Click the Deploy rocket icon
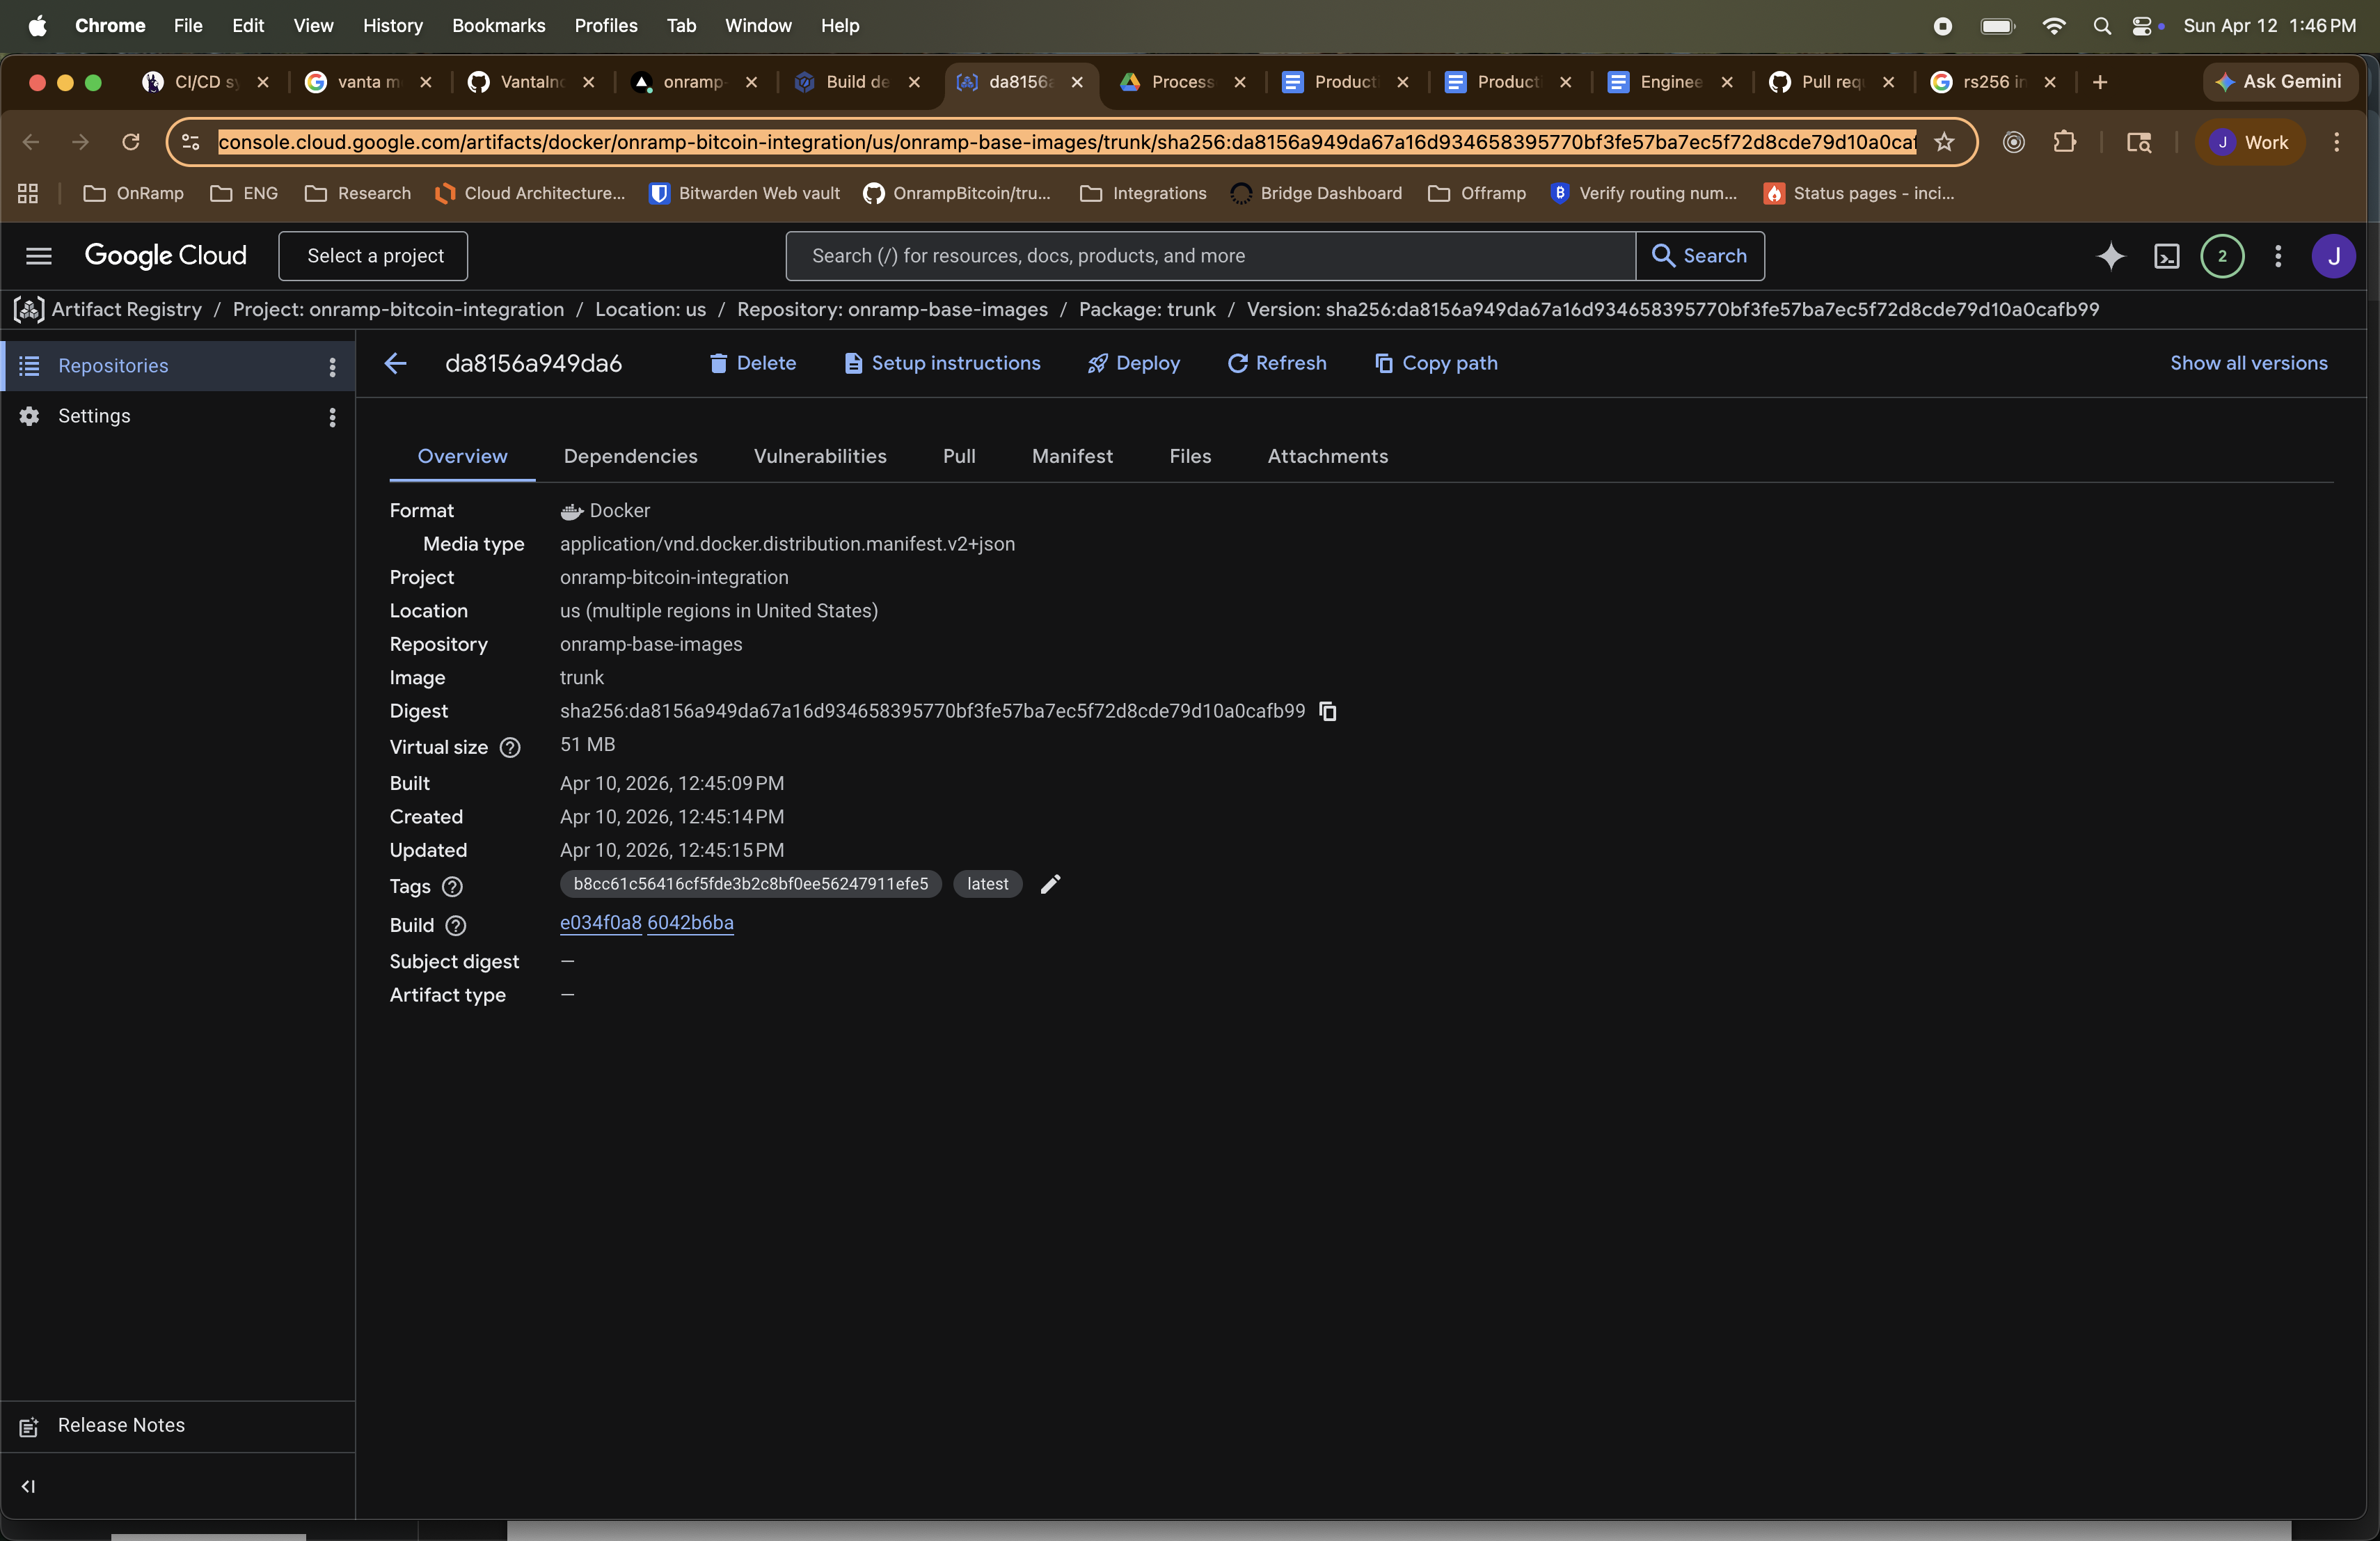 tap(1097, 363)
